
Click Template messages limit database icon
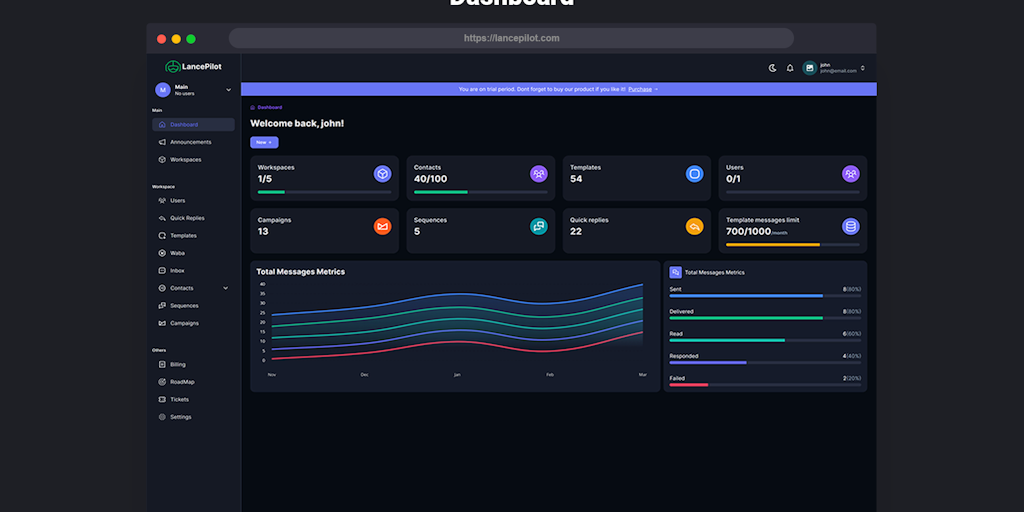850,227
